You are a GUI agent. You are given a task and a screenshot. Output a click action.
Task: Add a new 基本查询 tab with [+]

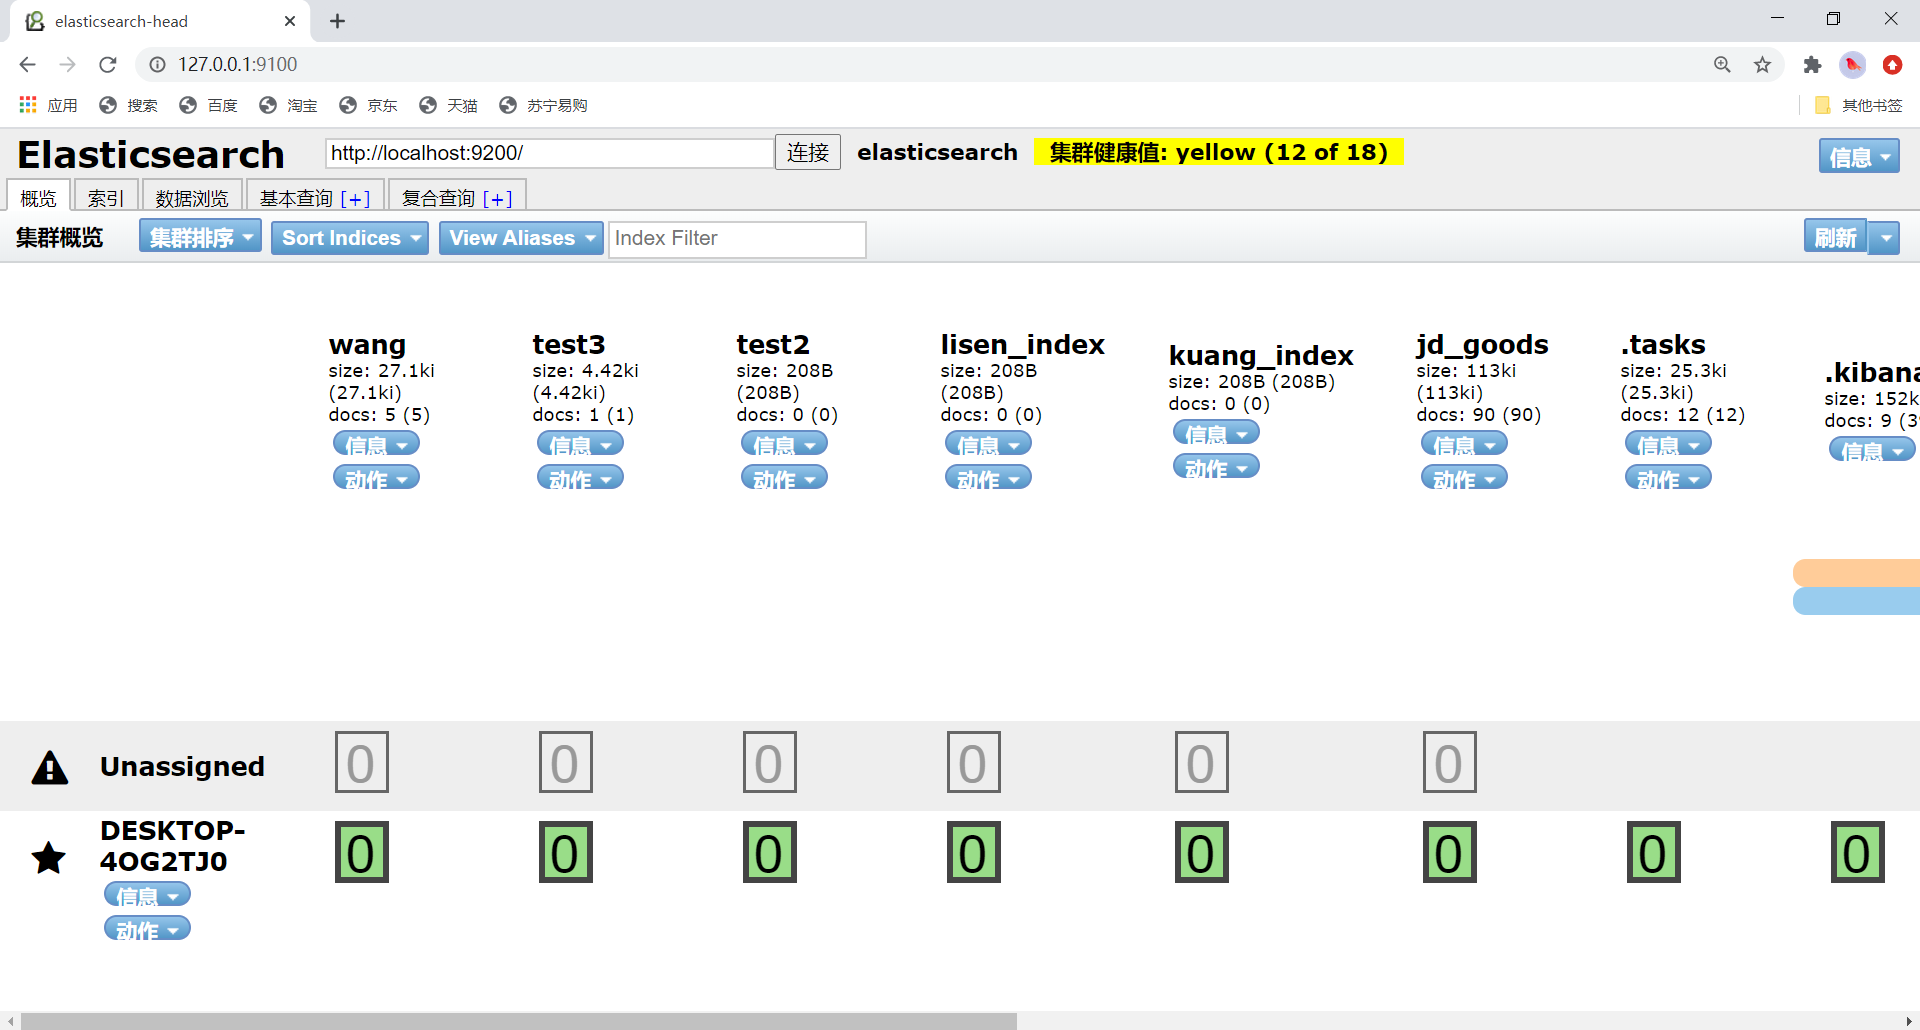pyautogui.click(x=355, y=198)
